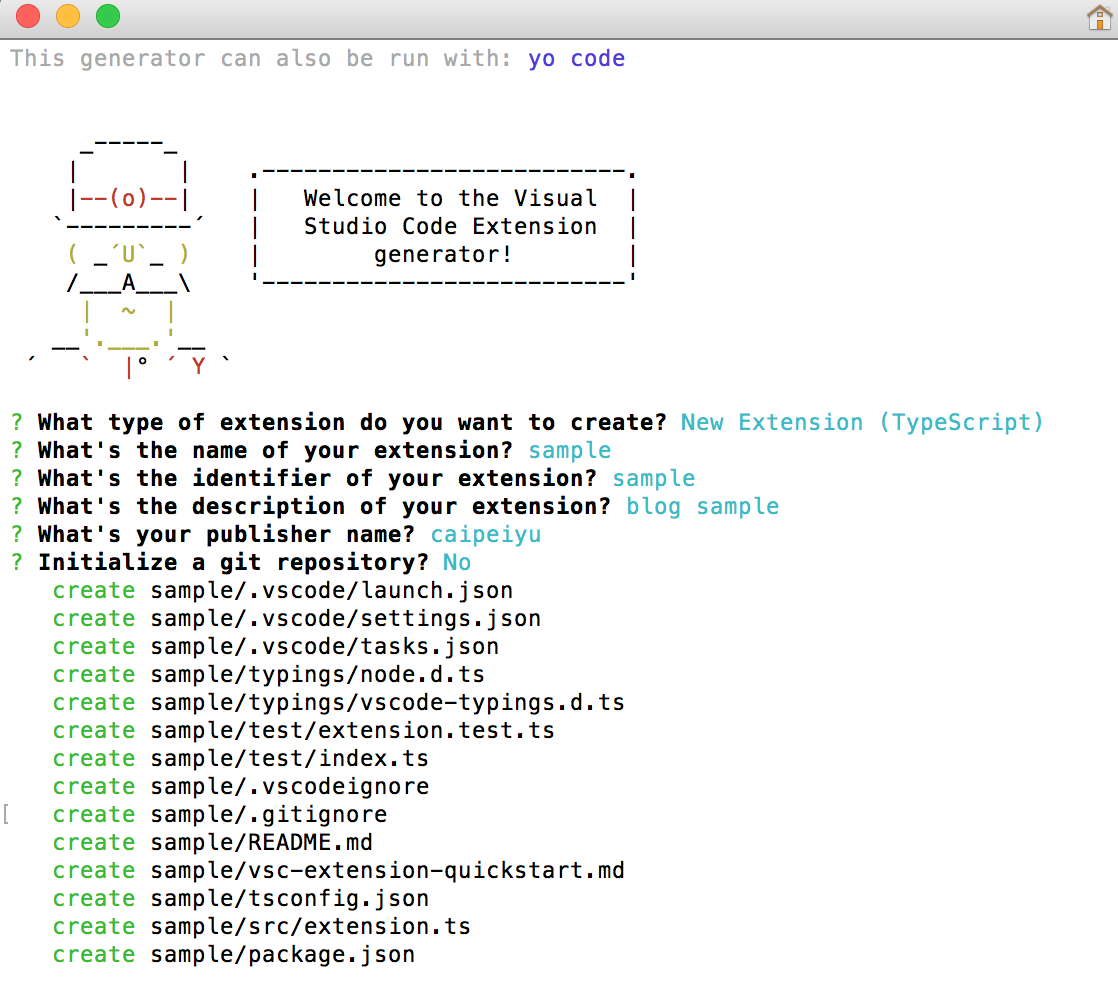Click 'sample/.vscodeignore' path

point(289,786)
